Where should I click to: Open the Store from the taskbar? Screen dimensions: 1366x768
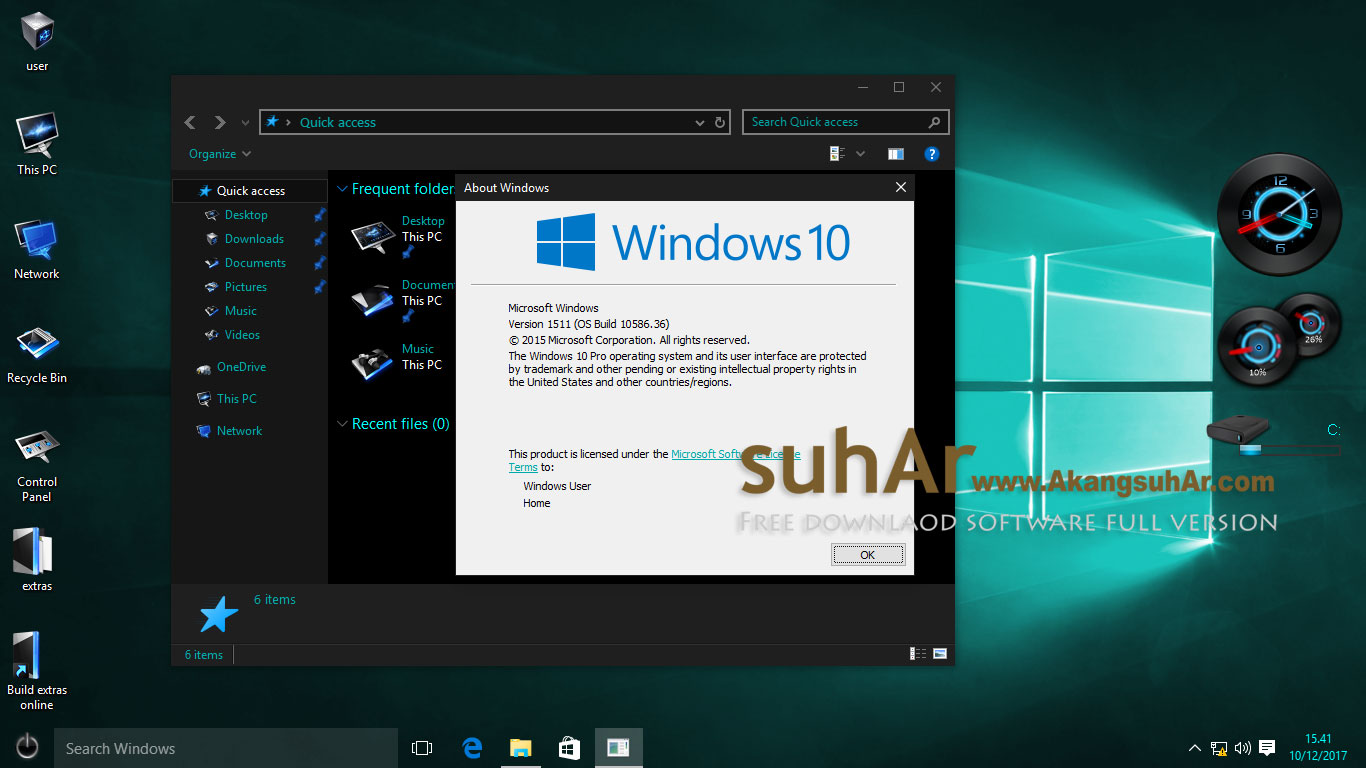[570, 748]
